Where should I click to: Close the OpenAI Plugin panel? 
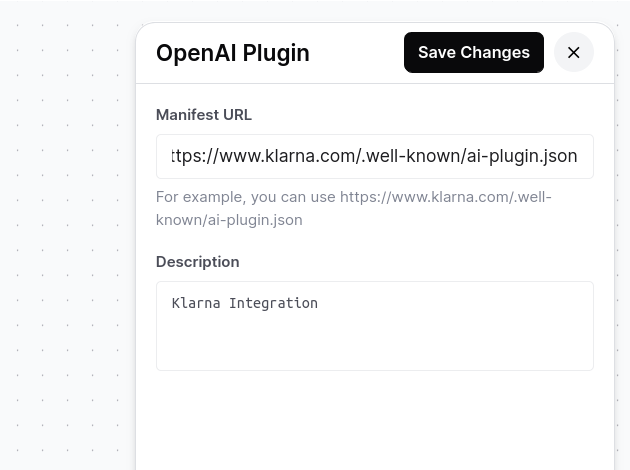573,52
